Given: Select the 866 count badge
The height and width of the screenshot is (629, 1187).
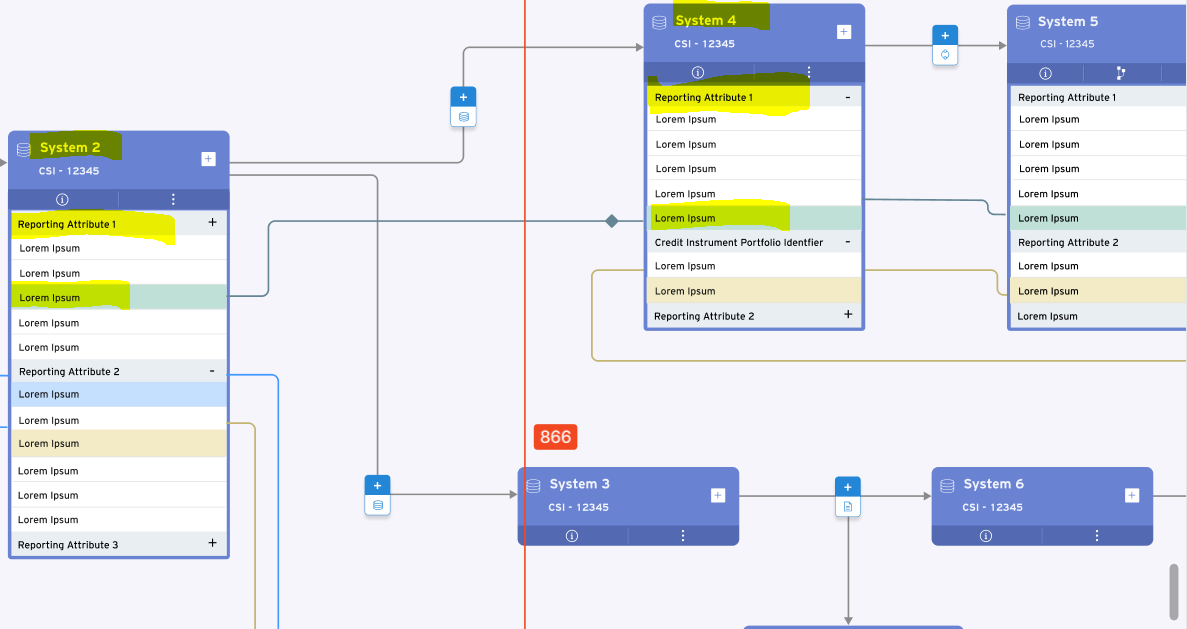Looking at the screenshot, I should click(x=554, y=436).
